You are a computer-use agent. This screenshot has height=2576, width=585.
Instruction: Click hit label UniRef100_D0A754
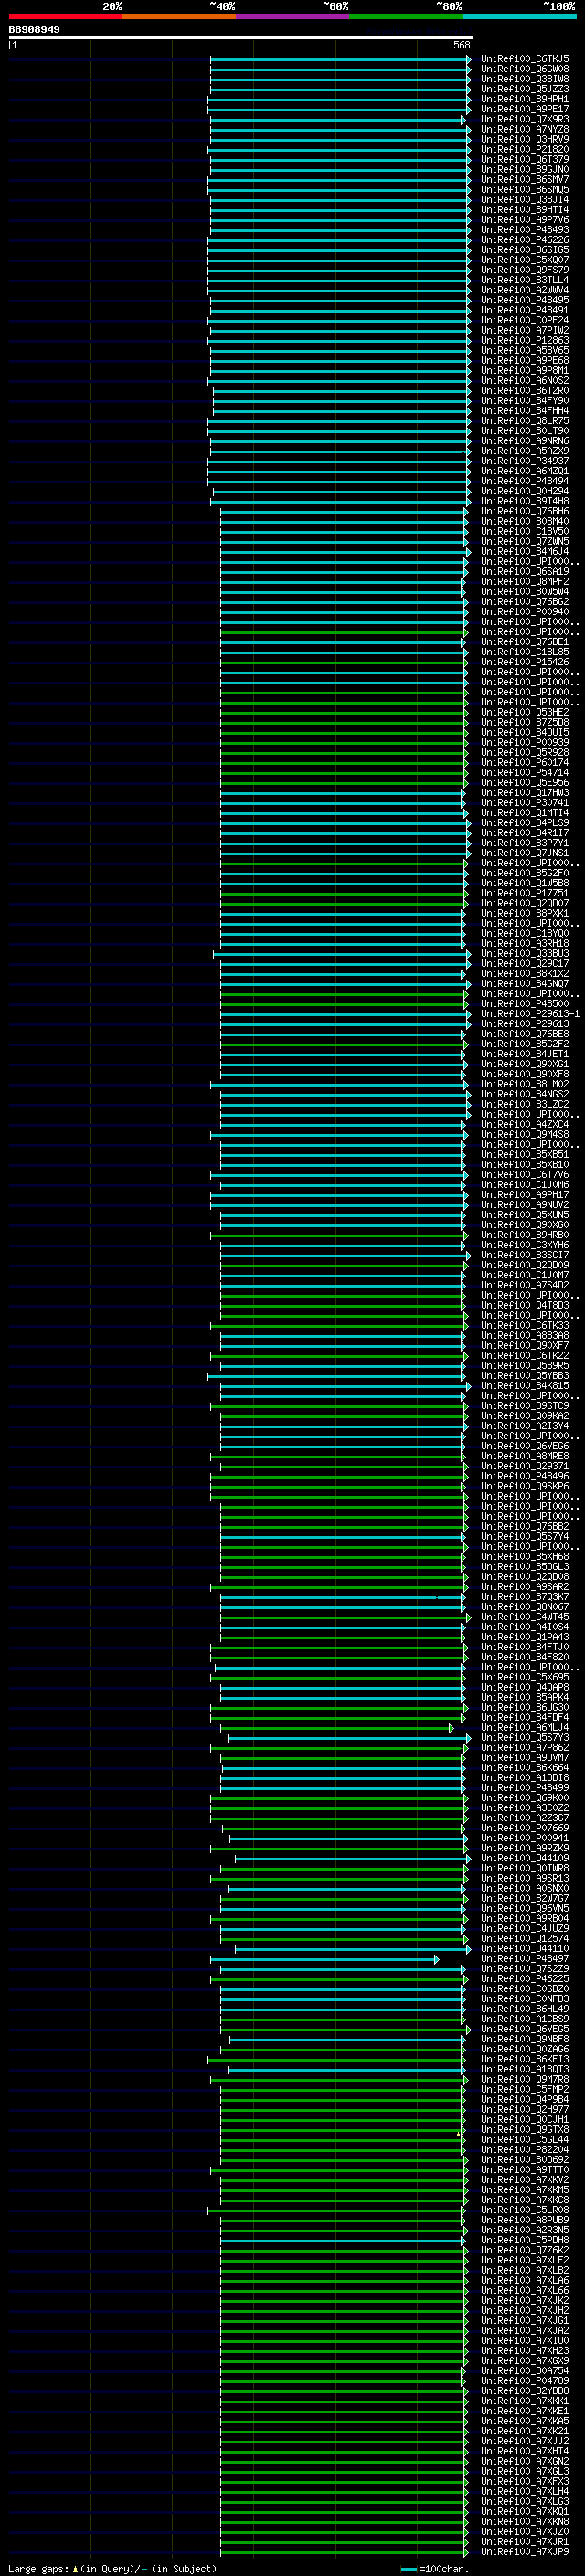(524, 2371)
